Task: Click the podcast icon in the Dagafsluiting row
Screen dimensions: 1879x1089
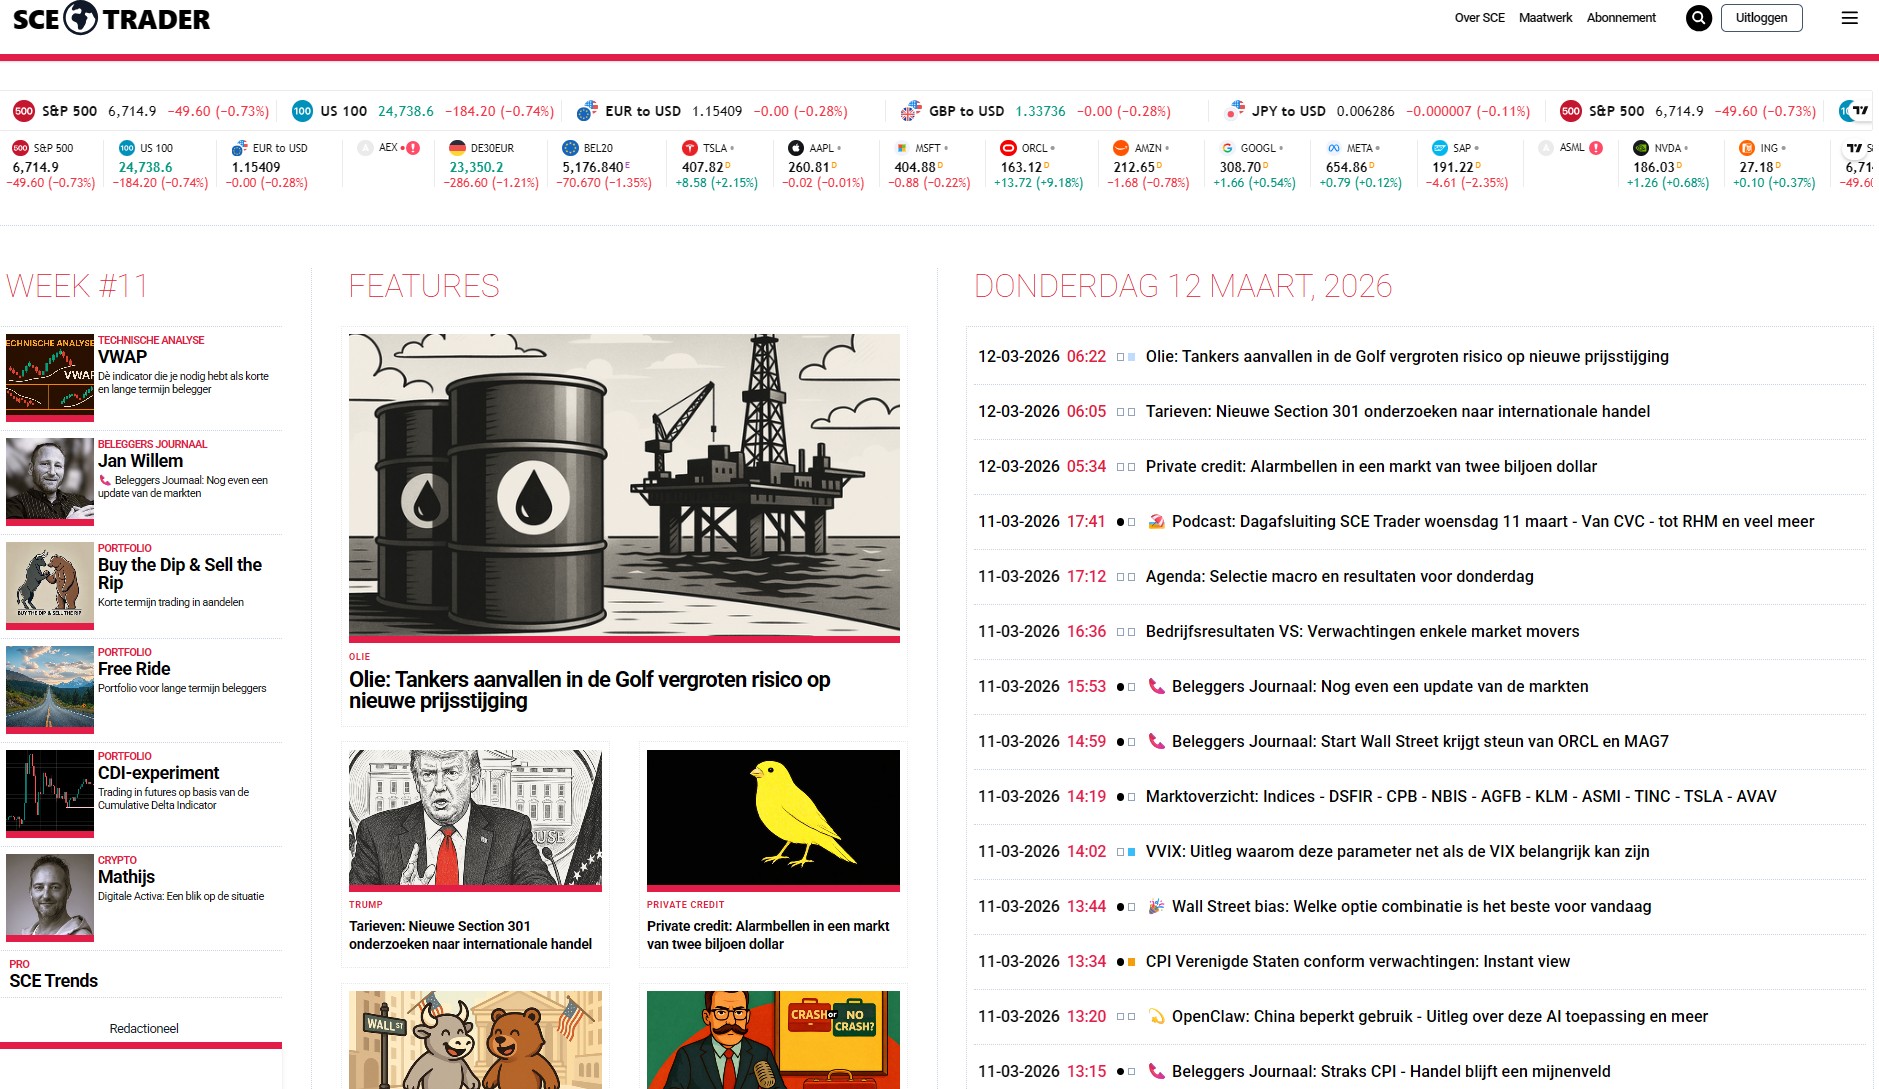Action: [1156, 521]
